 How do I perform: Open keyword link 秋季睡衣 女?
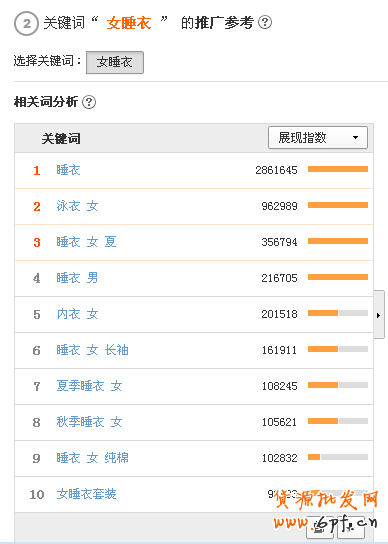pos(89,422)
